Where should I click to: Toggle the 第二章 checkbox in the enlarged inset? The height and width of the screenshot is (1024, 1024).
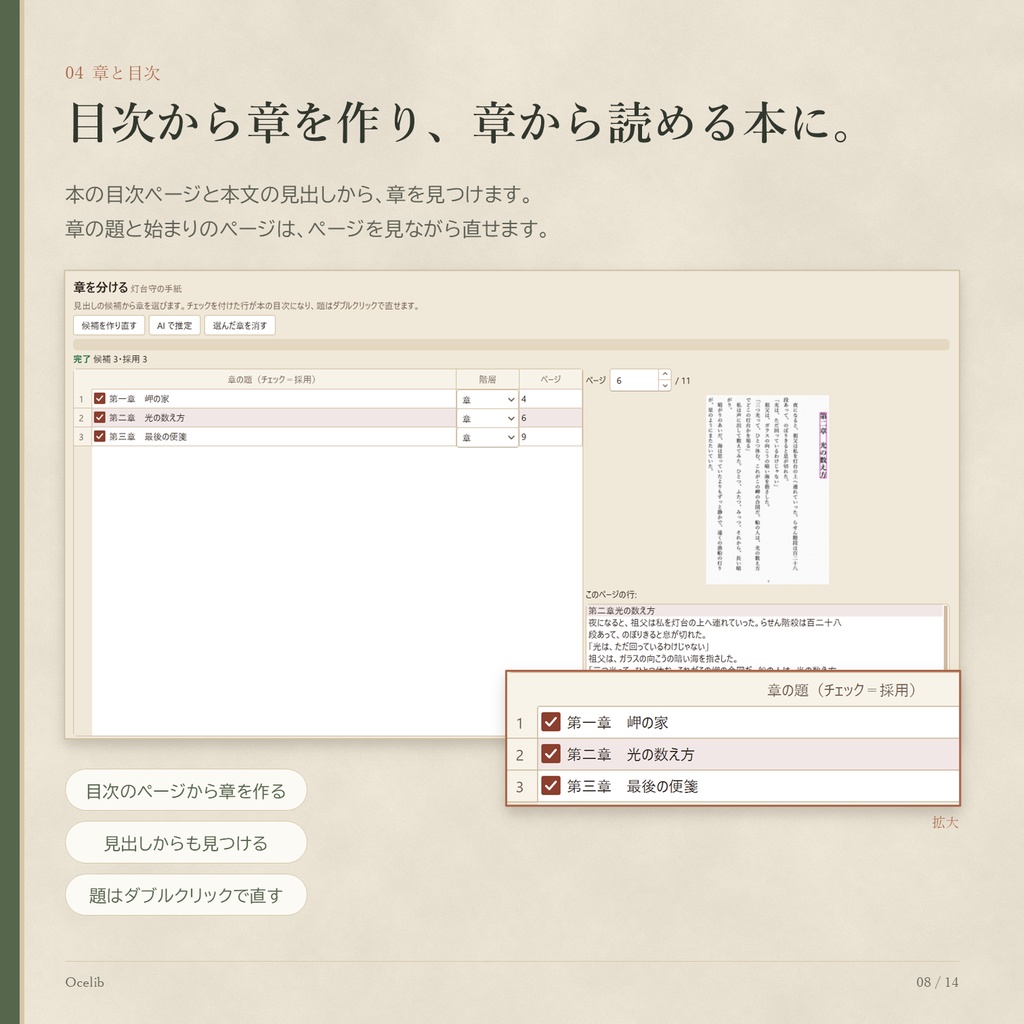click(x=551, y=754)
